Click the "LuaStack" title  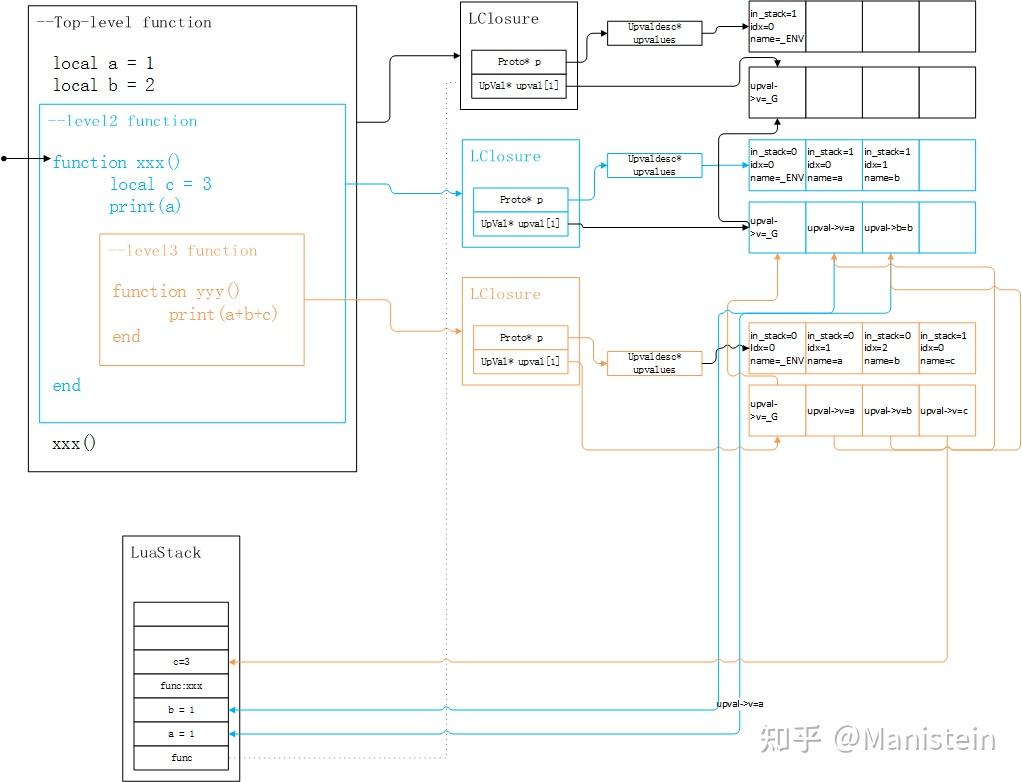[166, 553]
